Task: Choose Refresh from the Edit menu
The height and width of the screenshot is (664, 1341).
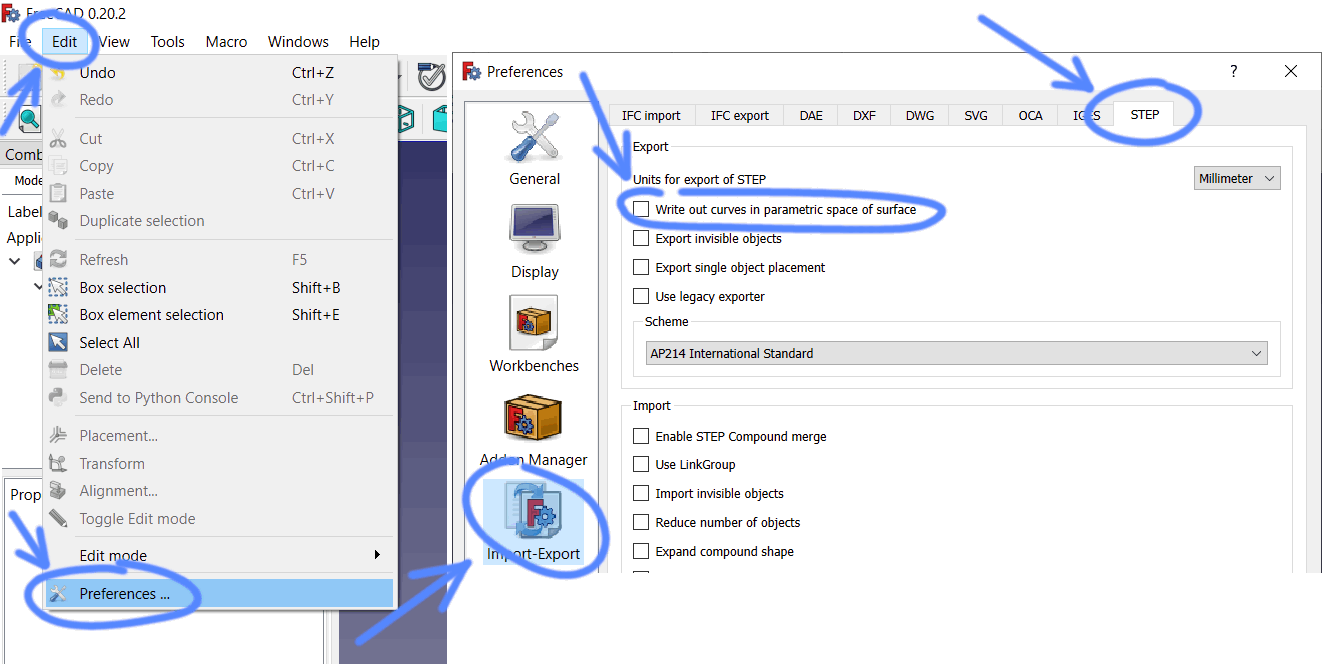Action: point(219,260)
